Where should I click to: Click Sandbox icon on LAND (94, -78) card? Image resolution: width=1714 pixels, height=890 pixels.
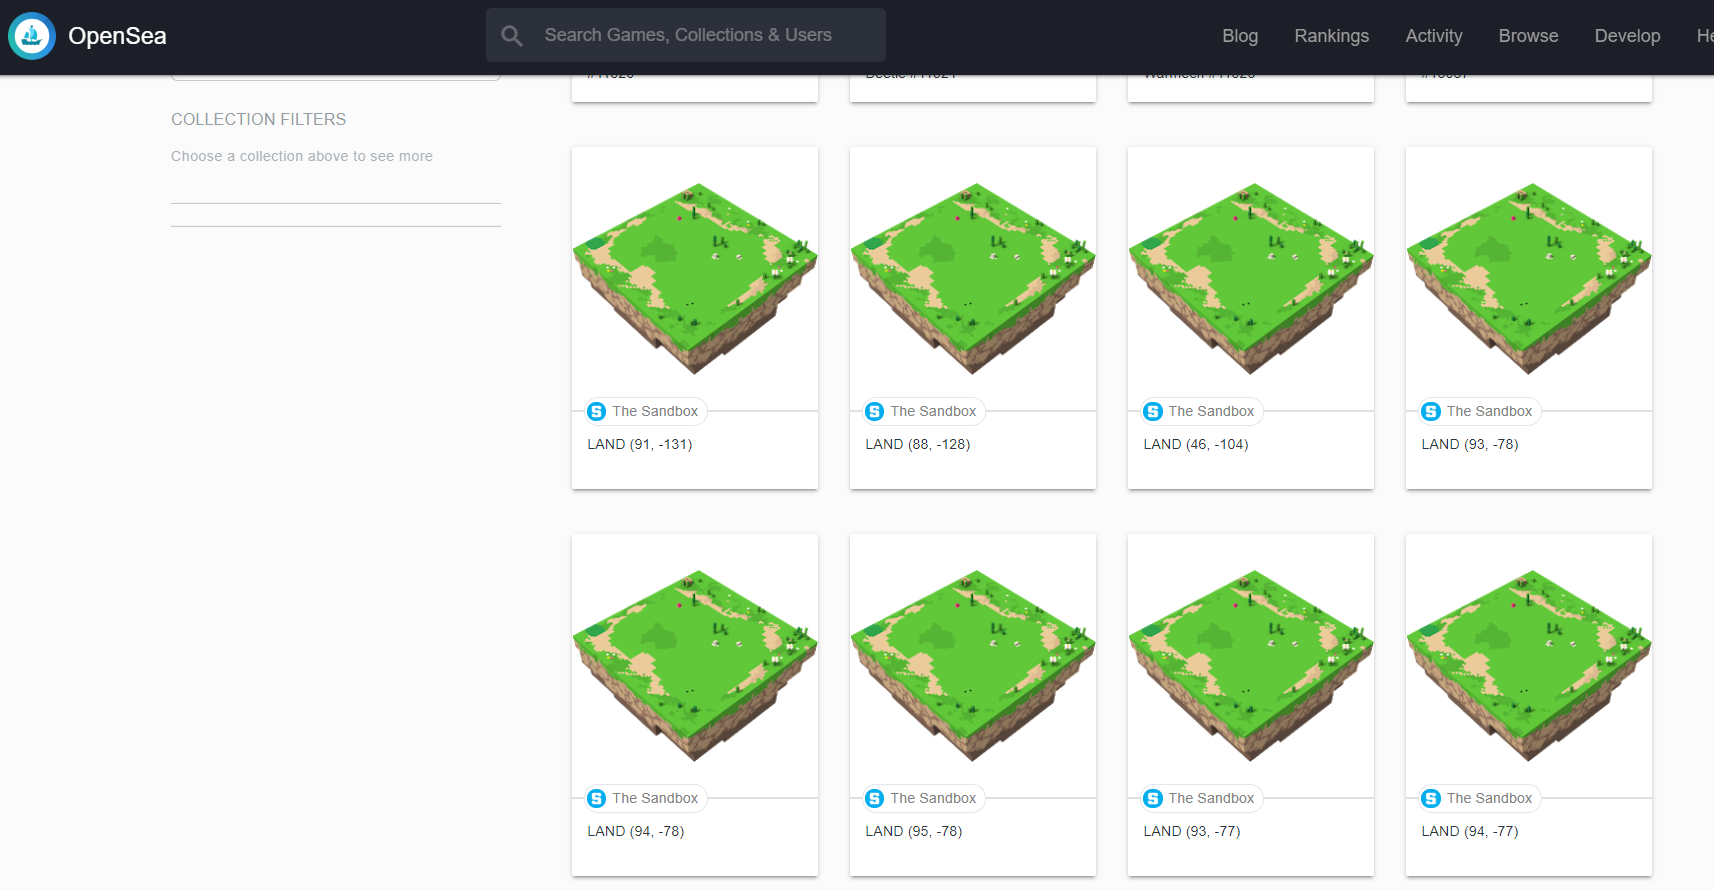(x=597, y=798)
